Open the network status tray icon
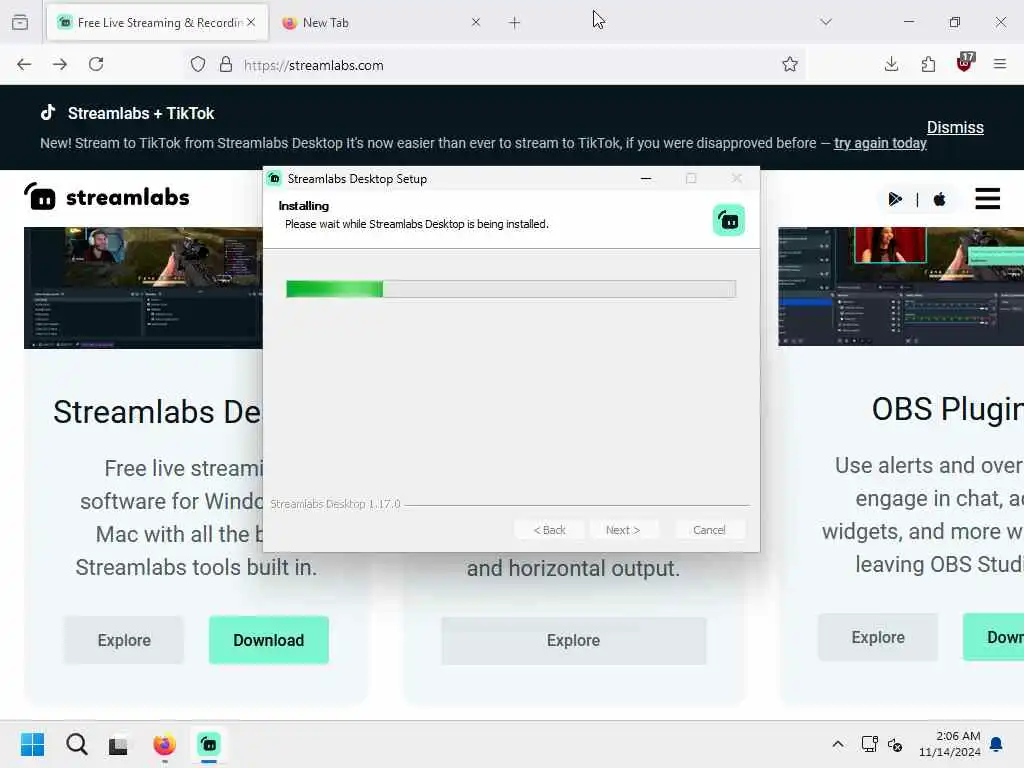Screen dimensions: 1024x768 click(869, 744)
